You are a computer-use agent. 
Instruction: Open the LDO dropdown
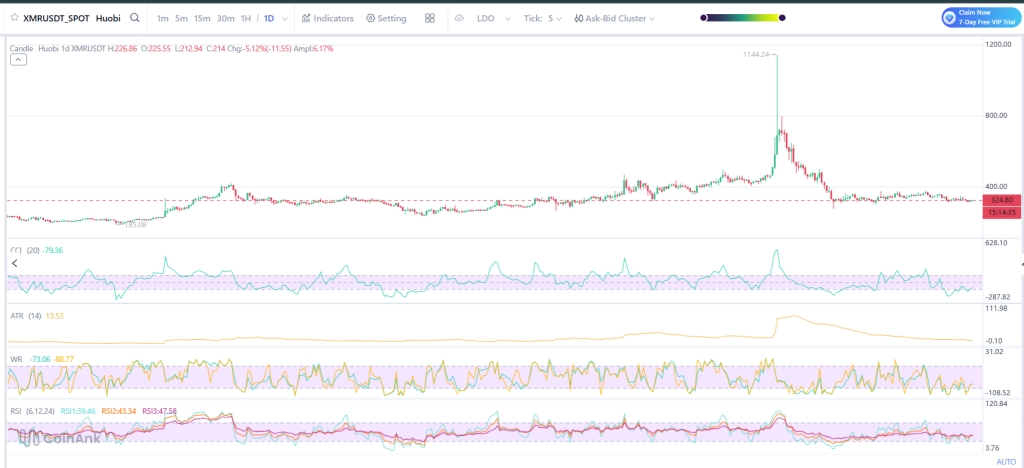tap(492, 18)
